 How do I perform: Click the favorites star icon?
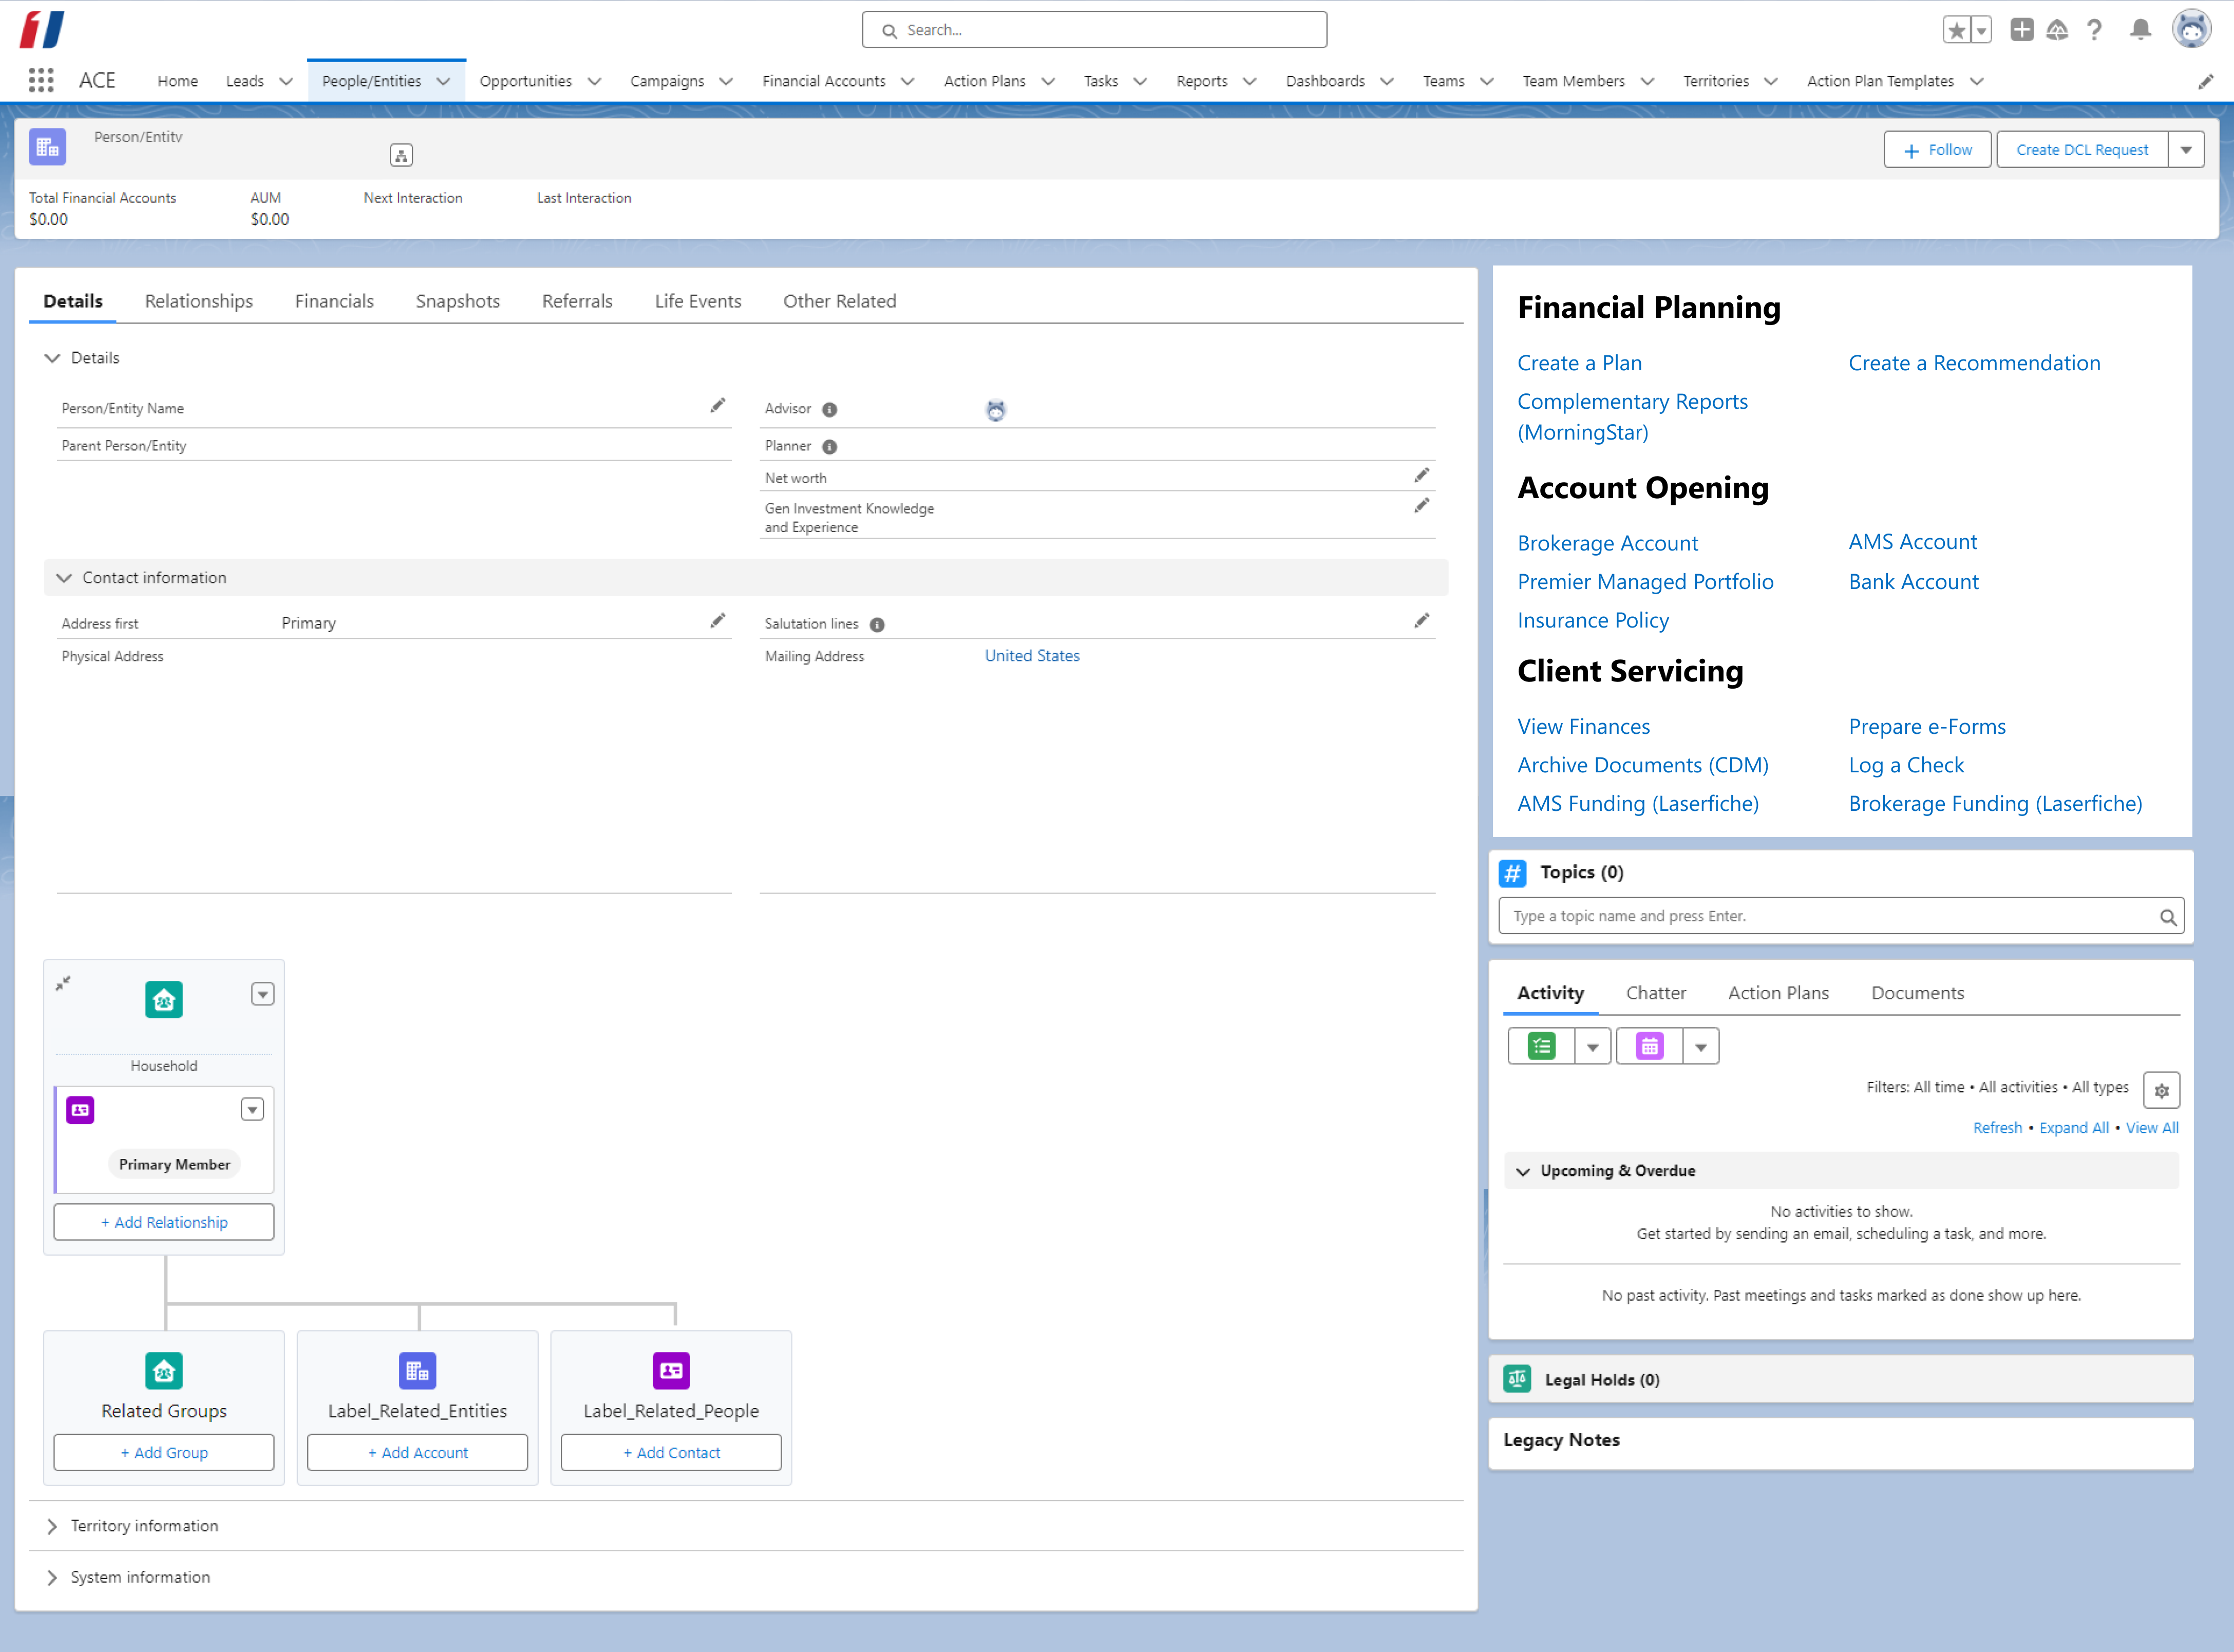coord(1956,29)
